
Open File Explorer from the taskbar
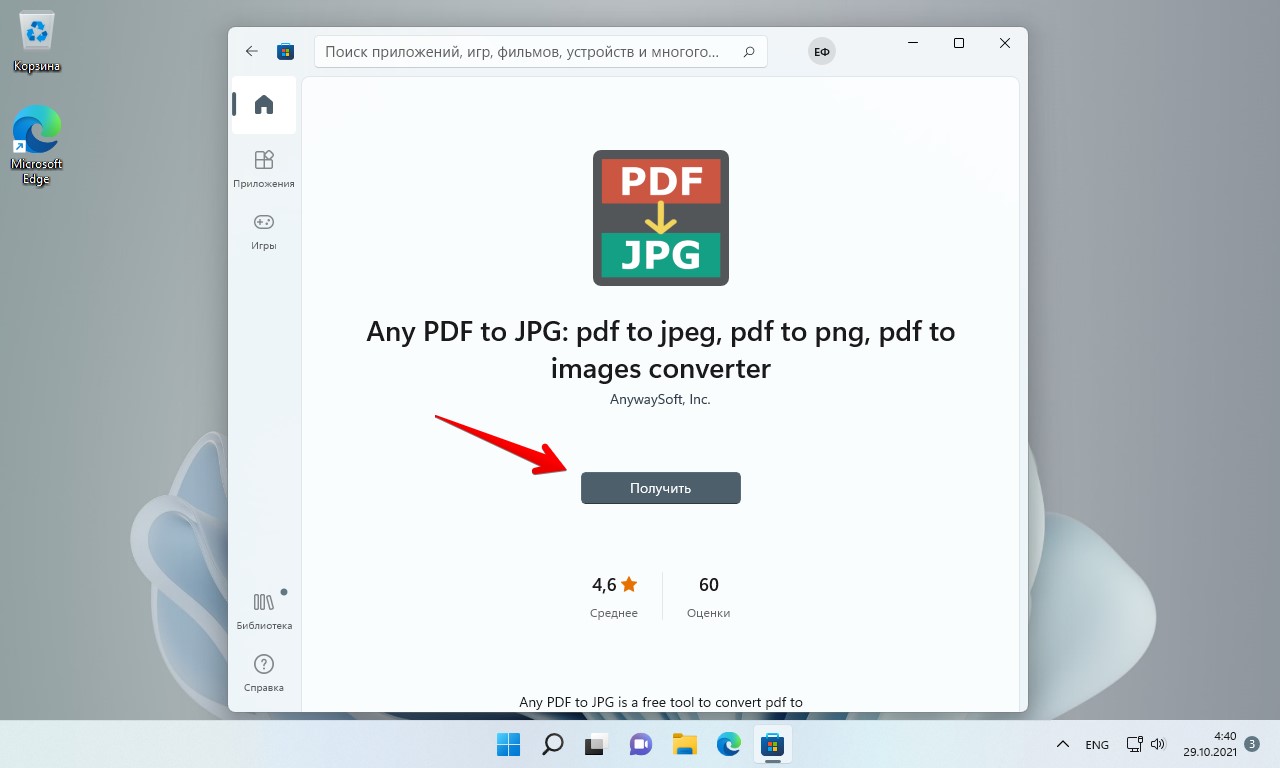pos(684,744)
